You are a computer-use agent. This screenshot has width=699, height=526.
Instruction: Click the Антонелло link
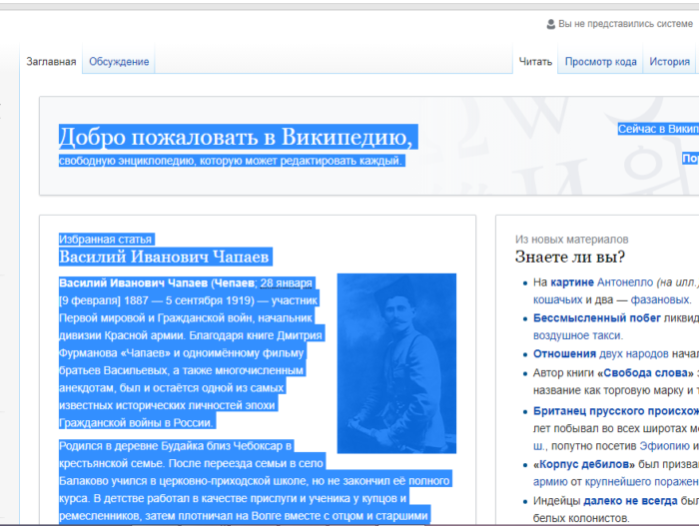coord(625,283)
